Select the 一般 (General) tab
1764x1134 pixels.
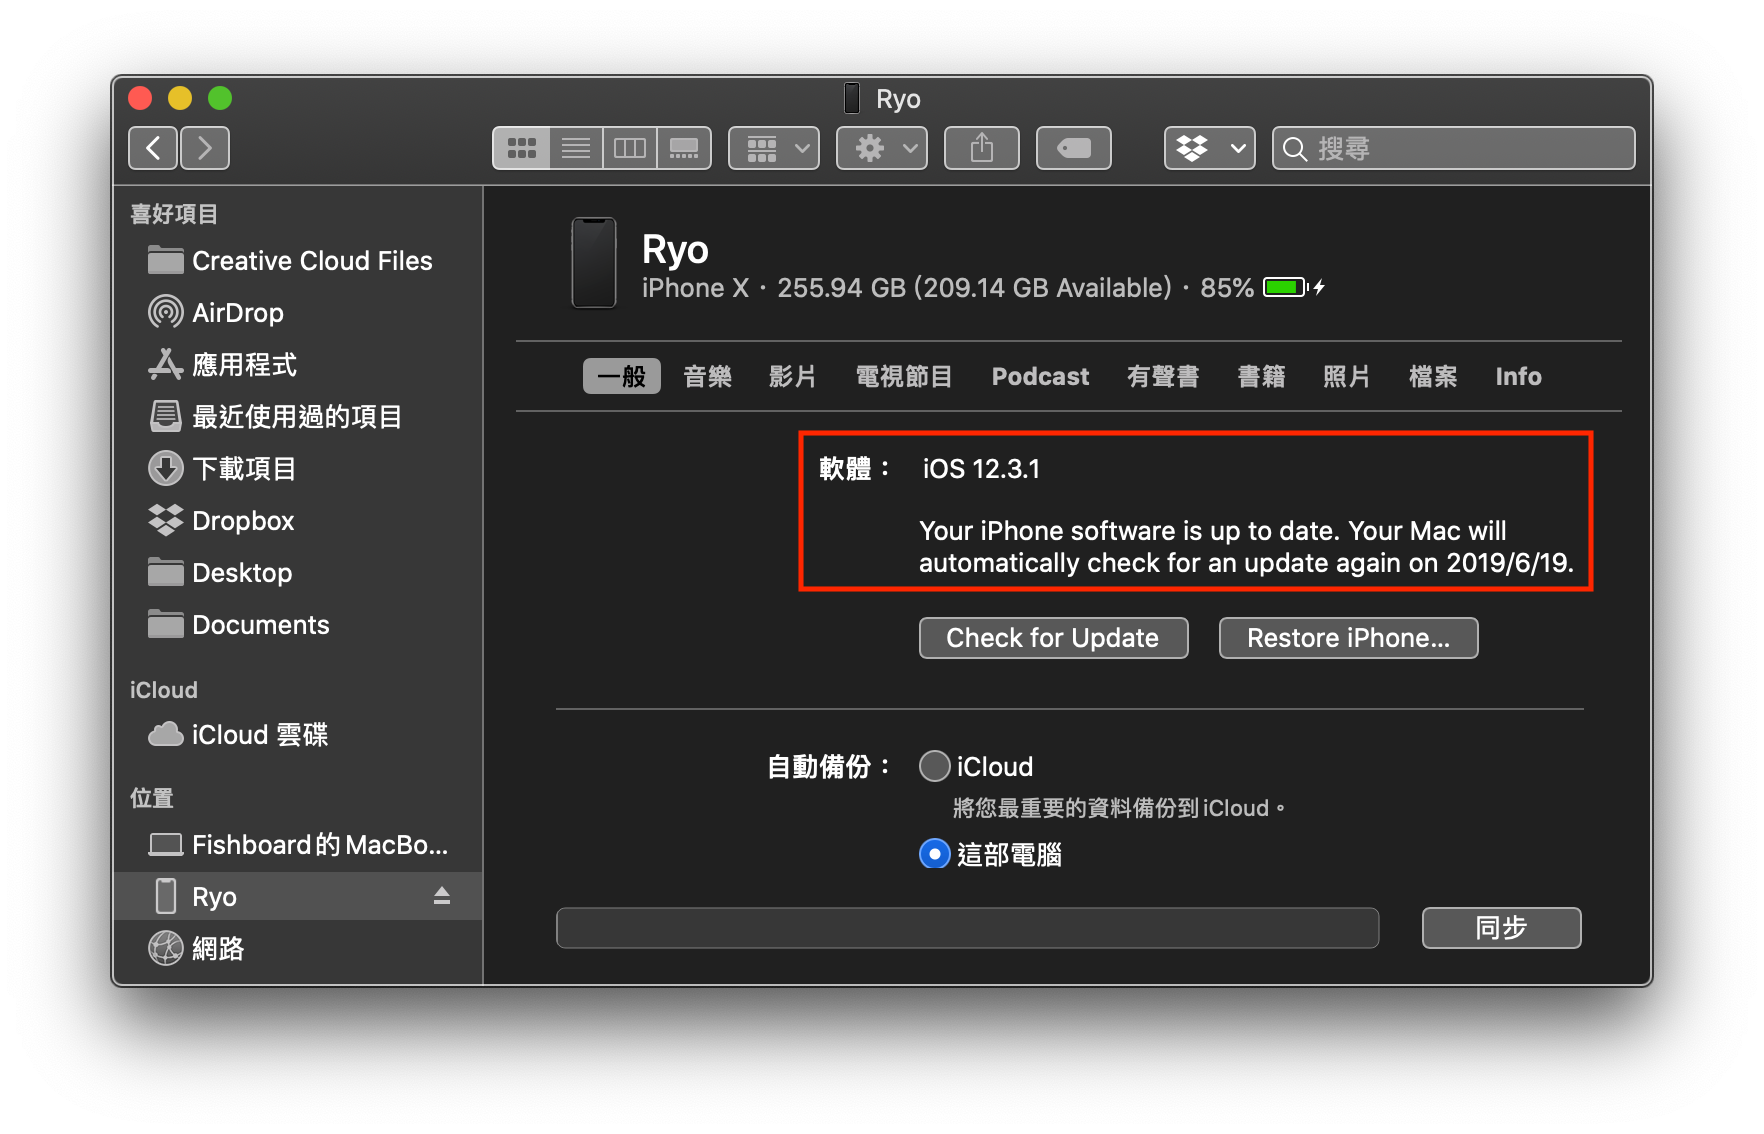coord(622,376)
